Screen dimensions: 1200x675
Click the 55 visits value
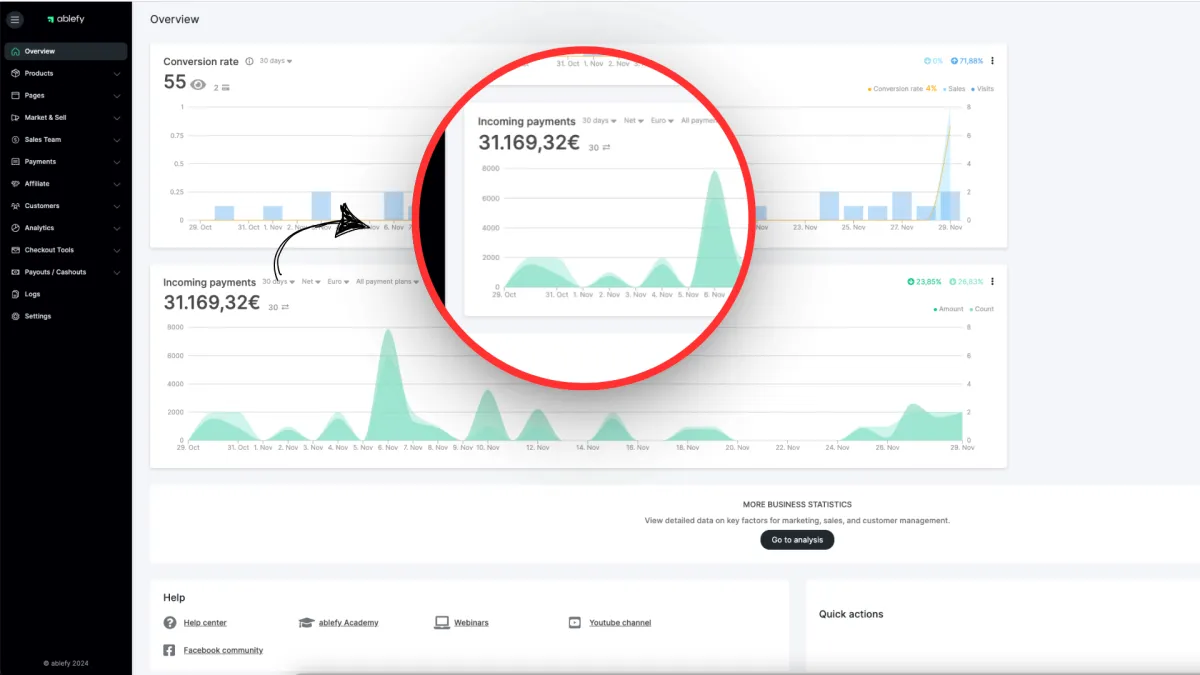pyautogui.click(x=175, y=83)
